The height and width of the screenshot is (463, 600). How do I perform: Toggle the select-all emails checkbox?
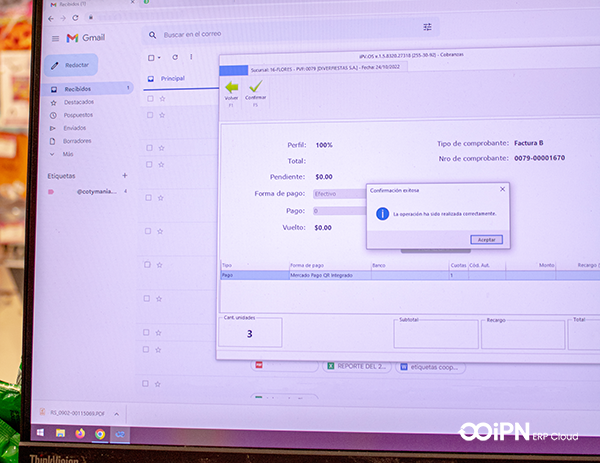151,58
